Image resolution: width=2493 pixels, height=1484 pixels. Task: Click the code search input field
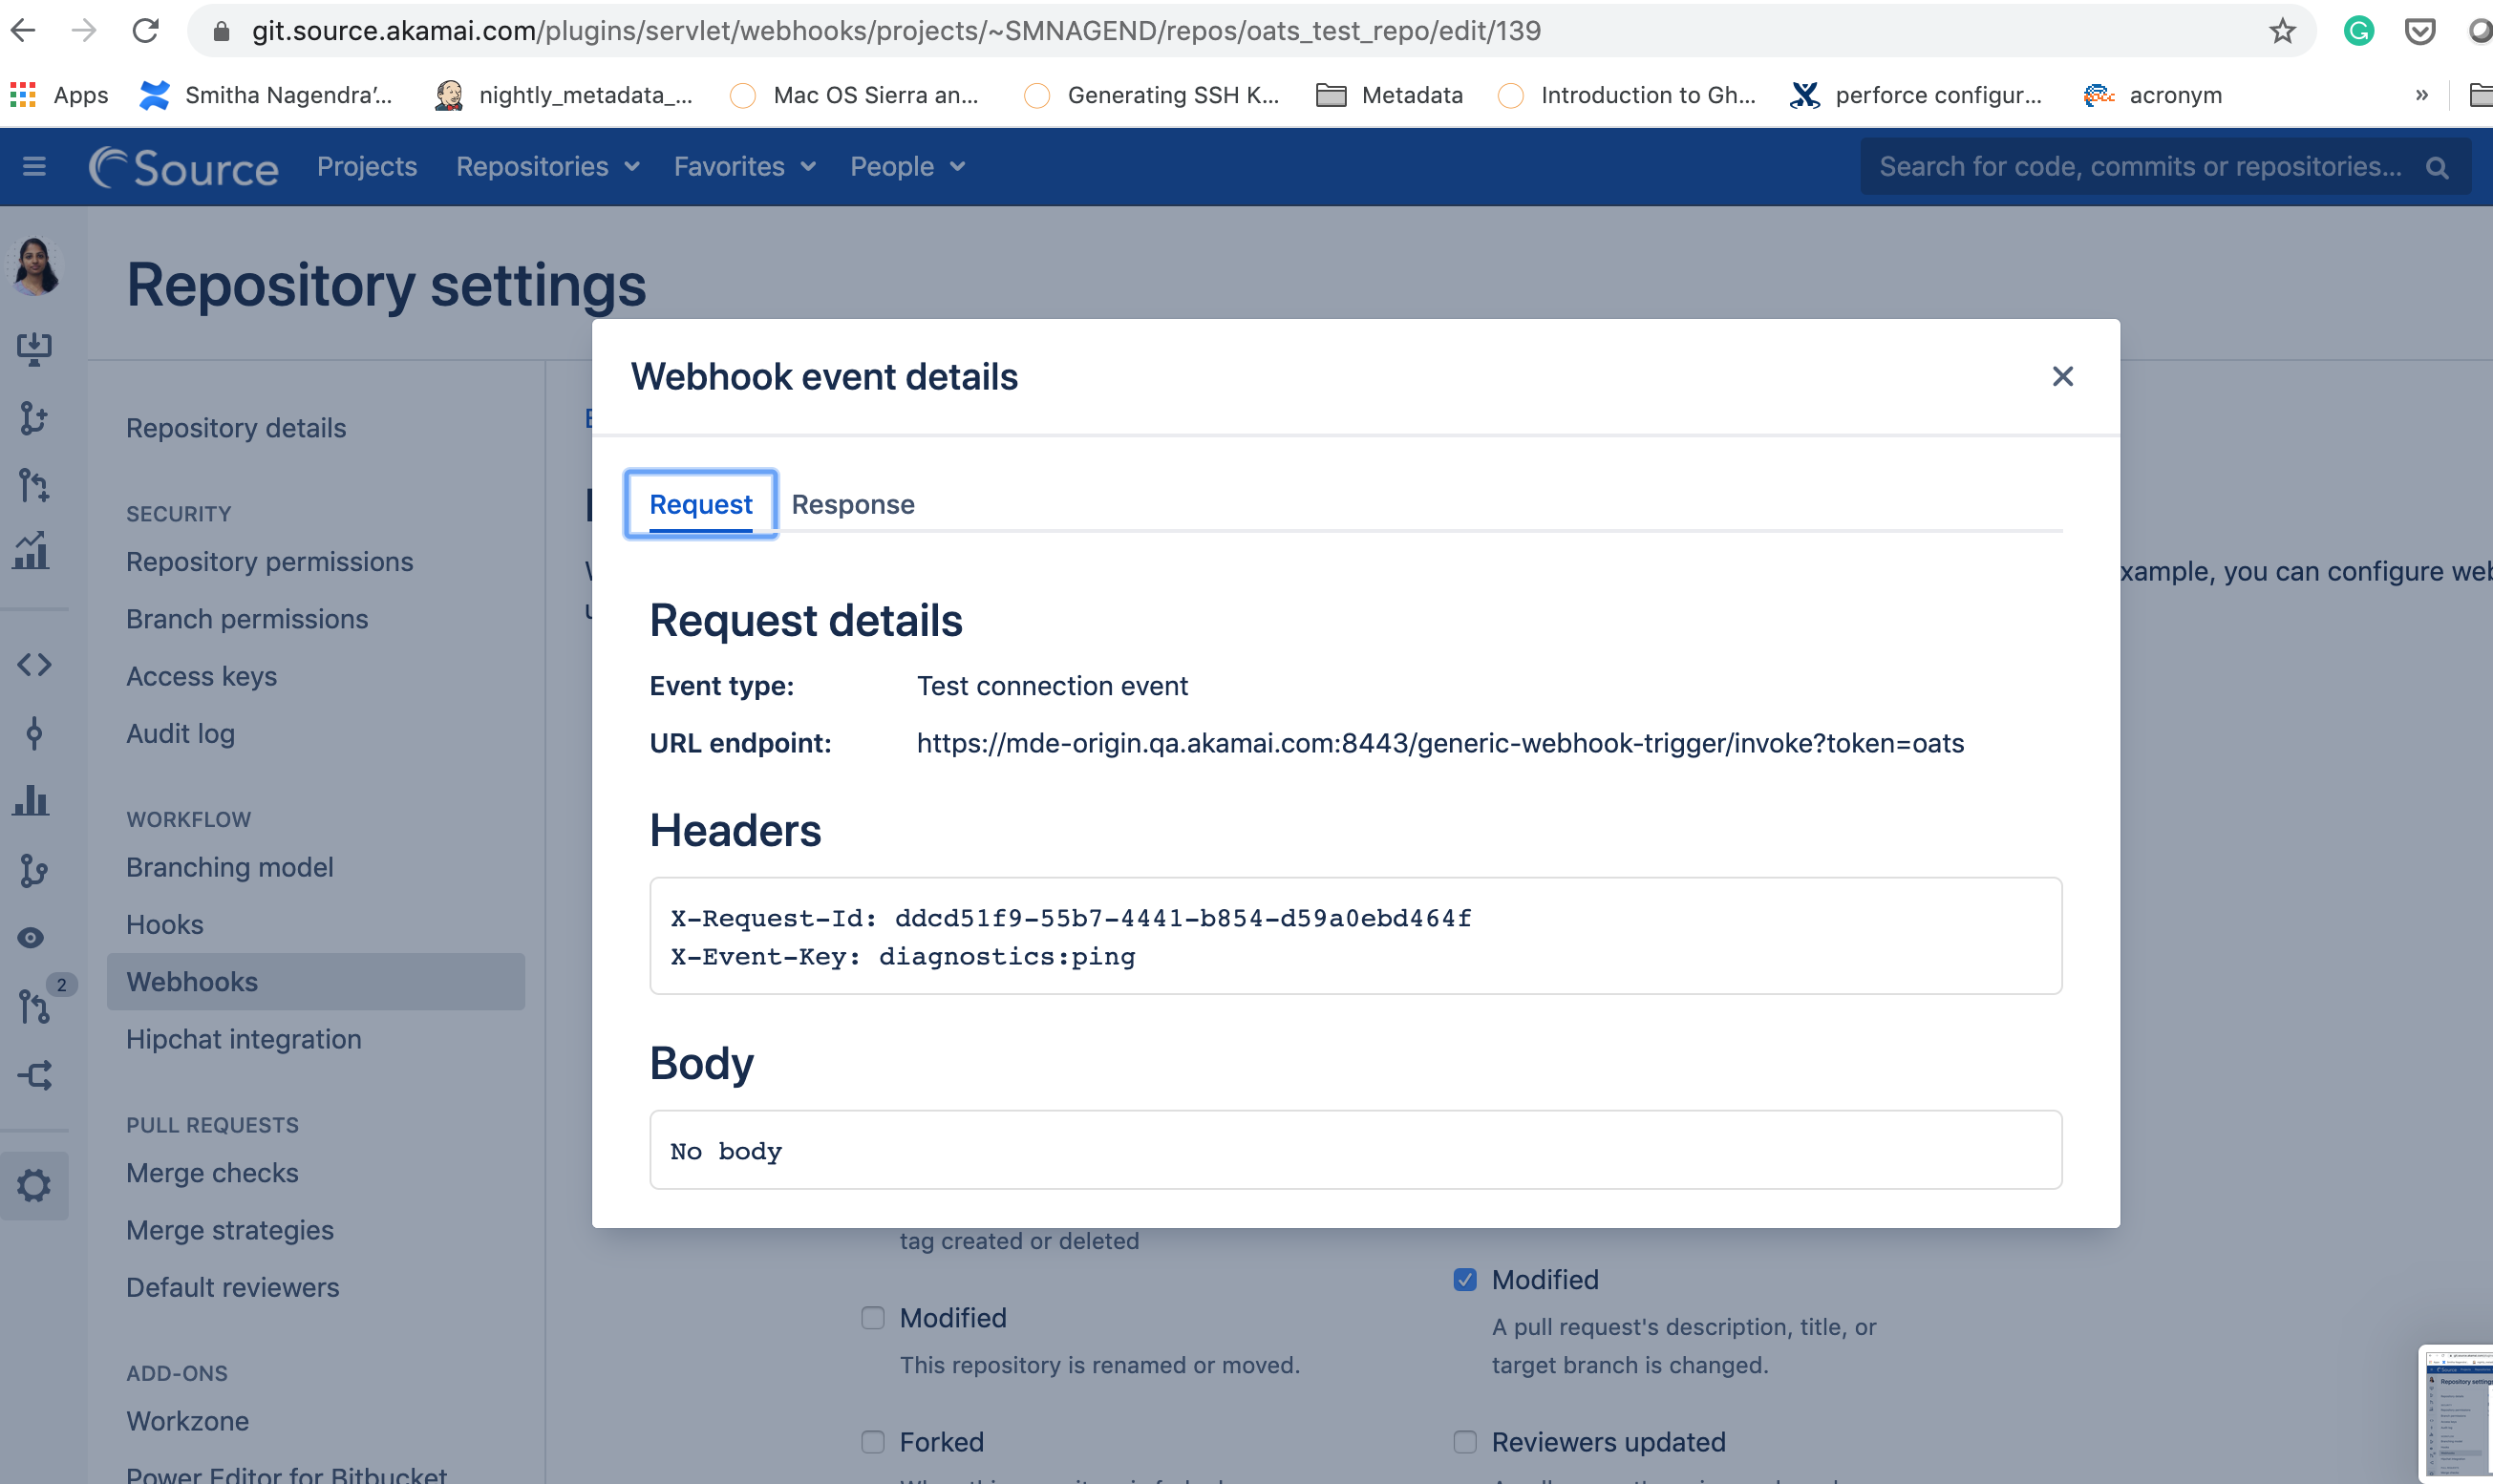point(2140,166)
